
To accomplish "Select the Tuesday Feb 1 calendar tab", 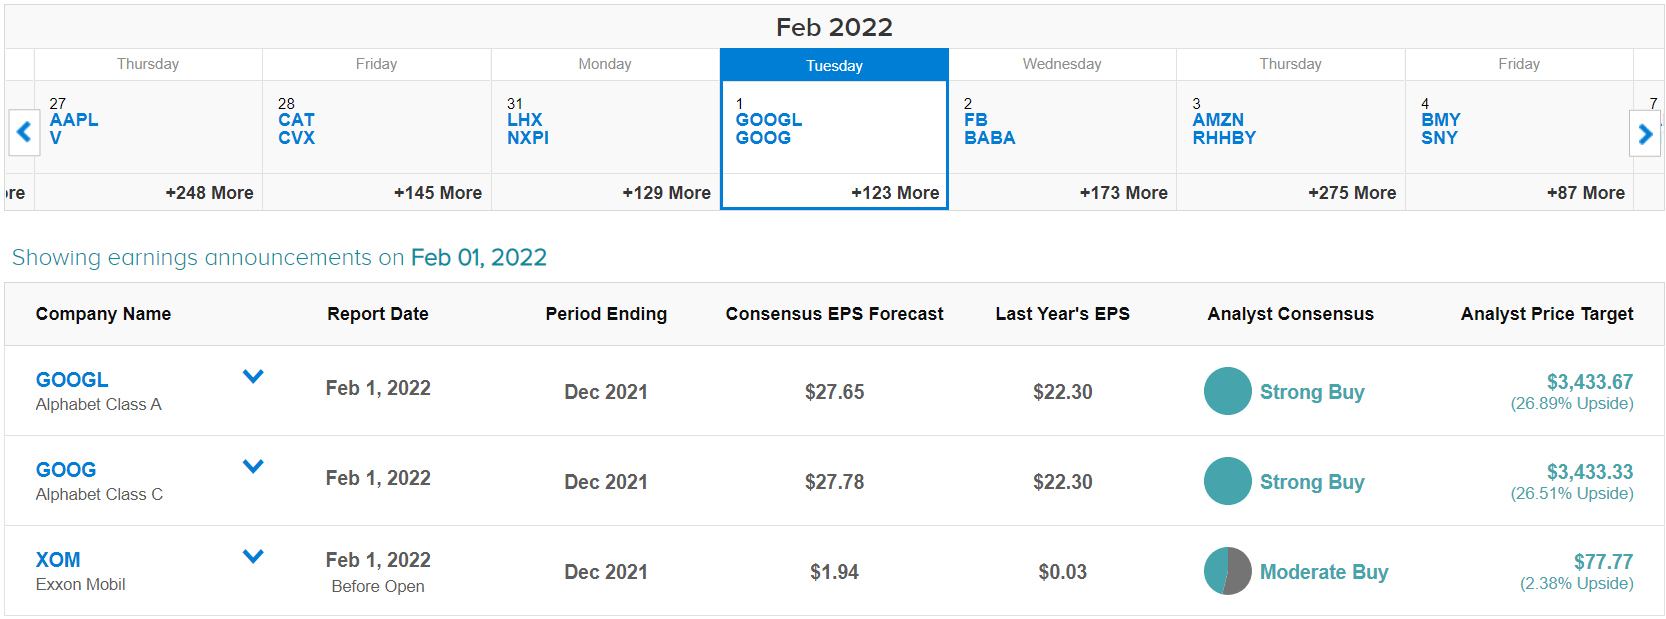I will click(834, 65).
